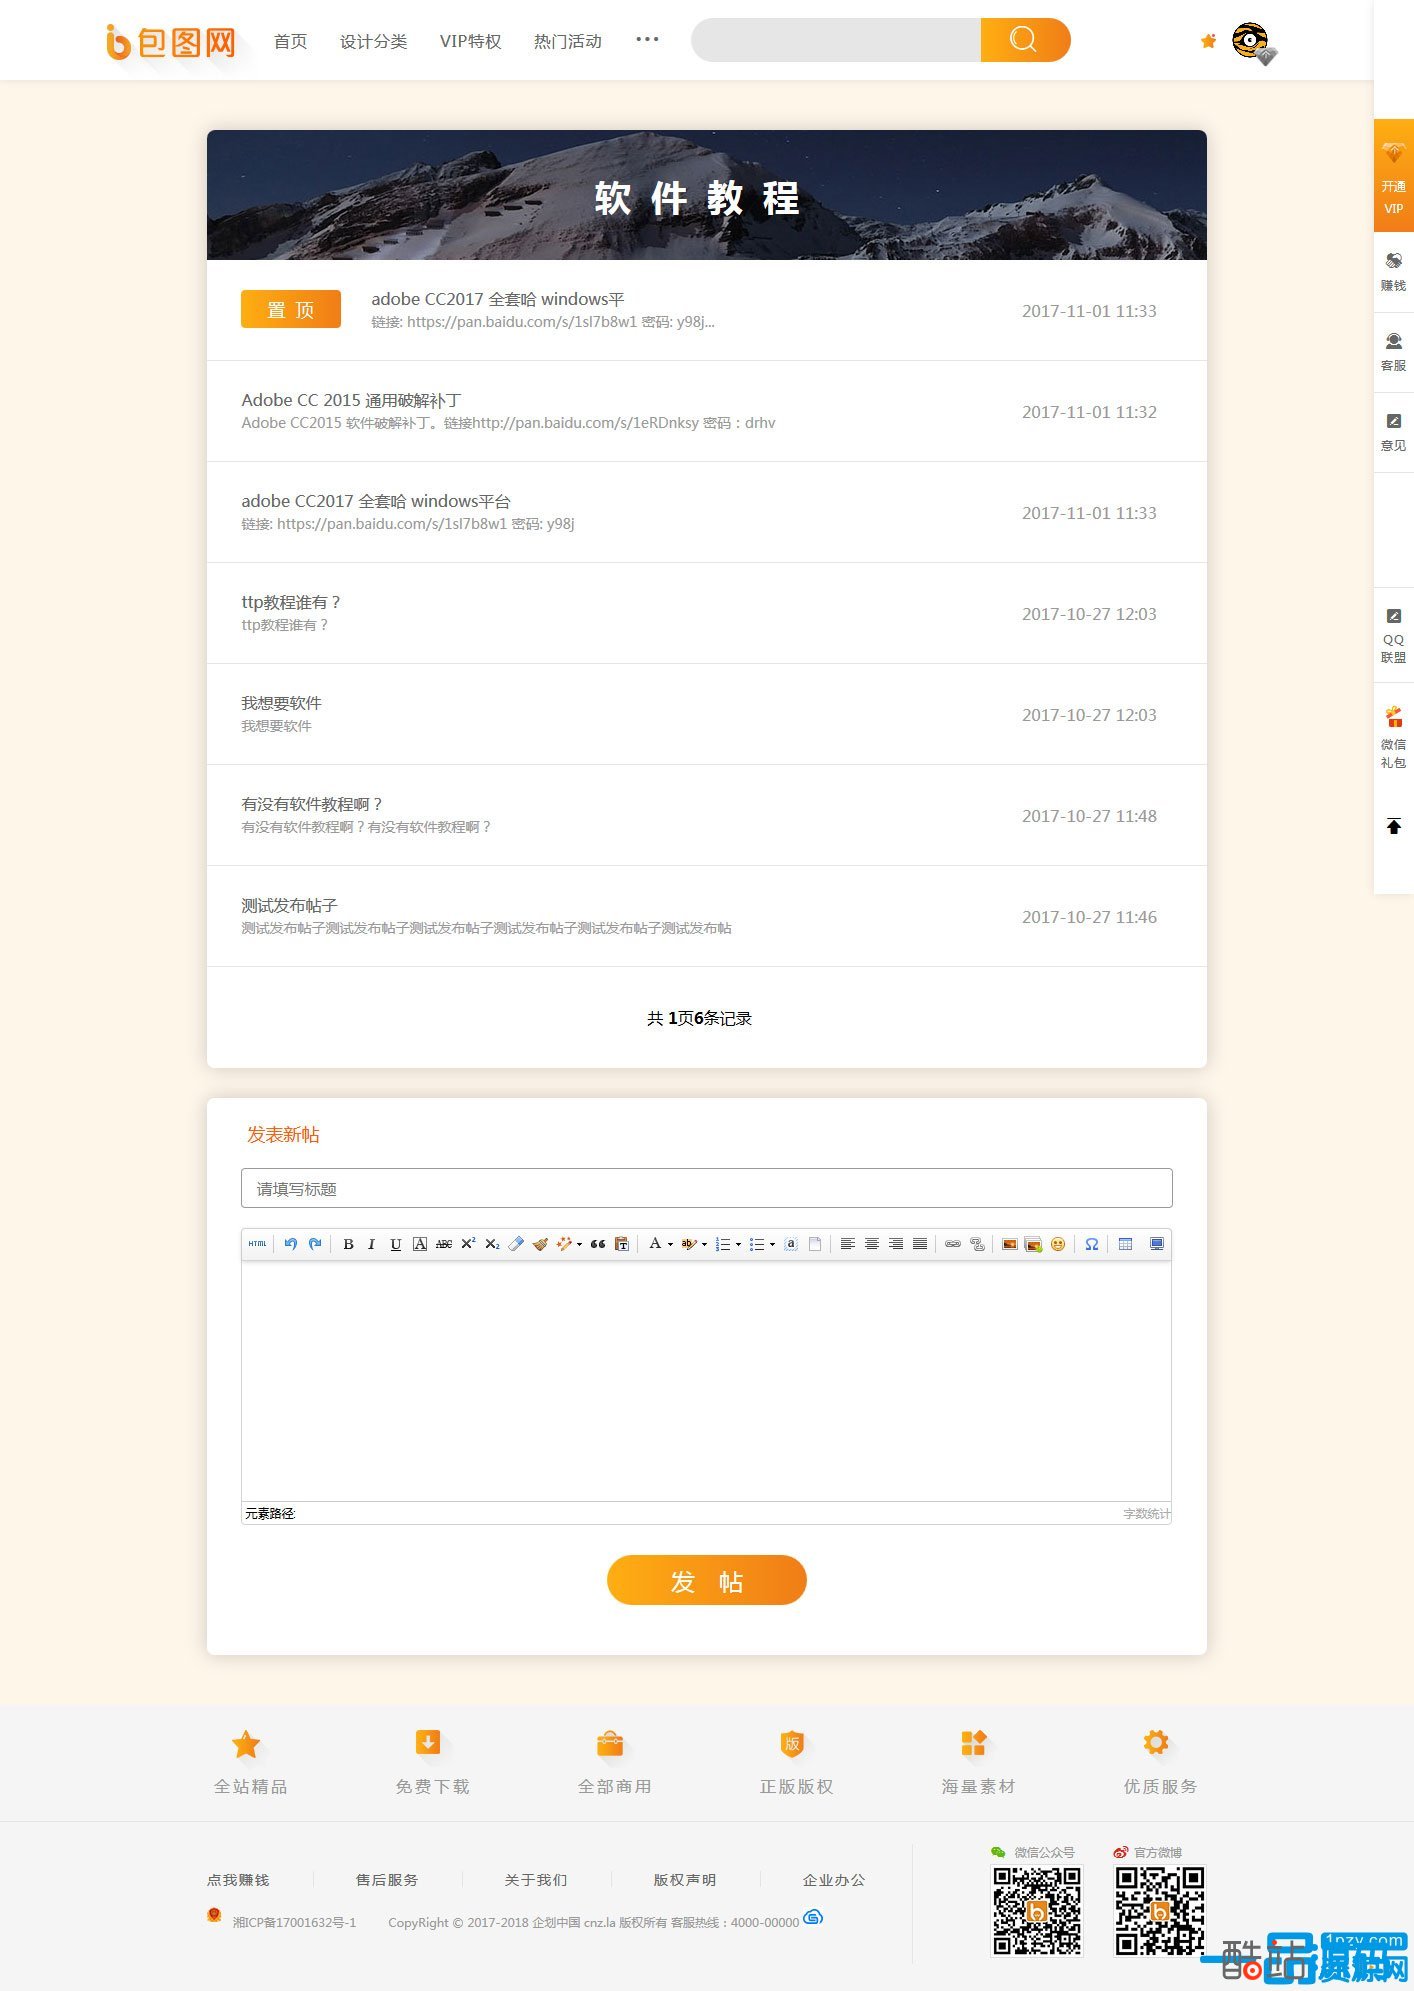Go to 设计分类 in top navigation
The image size is (1414, 1991).
(373, 41)
